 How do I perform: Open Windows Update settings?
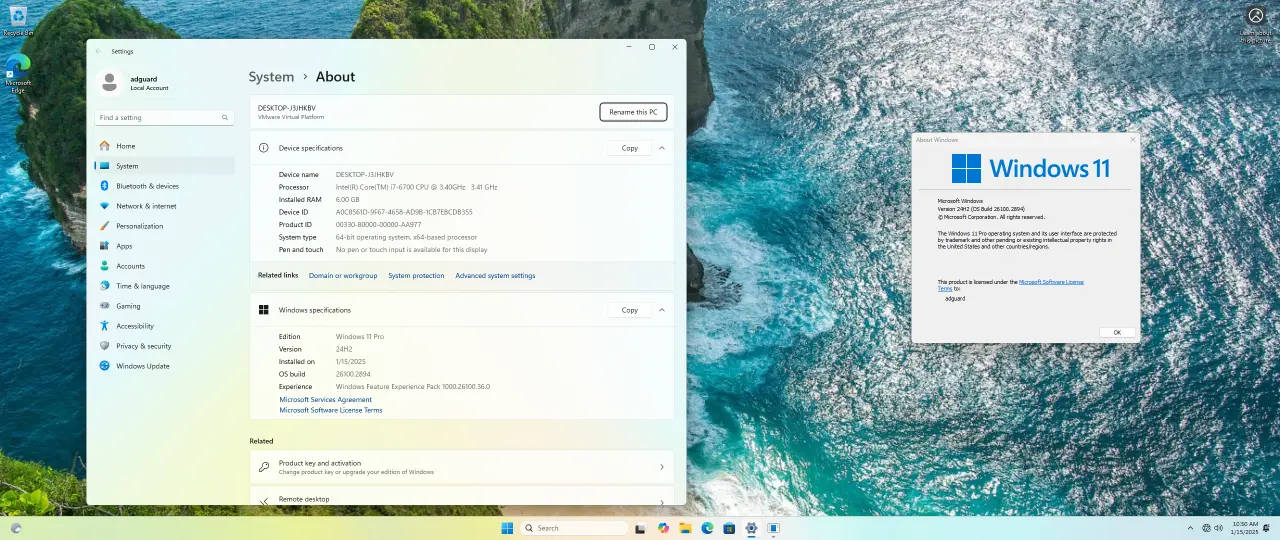[x=165, y=366]
